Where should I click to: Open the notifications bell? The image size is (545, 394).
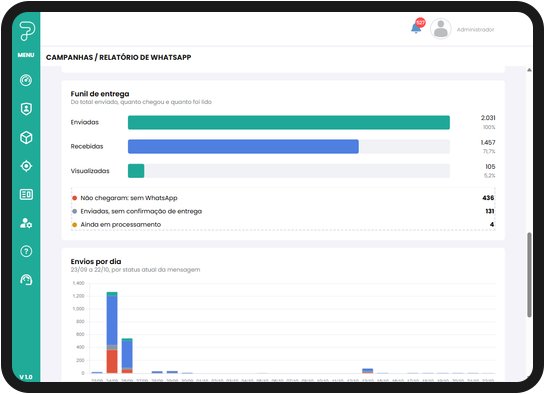[416, 28]
